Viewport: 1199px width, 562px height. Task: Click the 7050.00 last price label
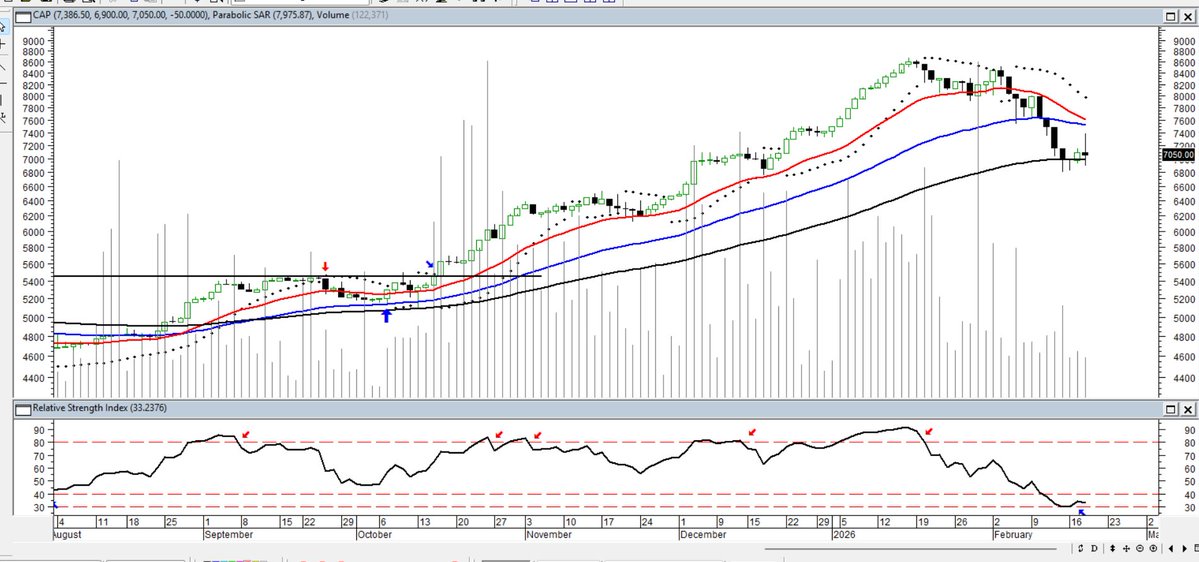(1178, 154)
